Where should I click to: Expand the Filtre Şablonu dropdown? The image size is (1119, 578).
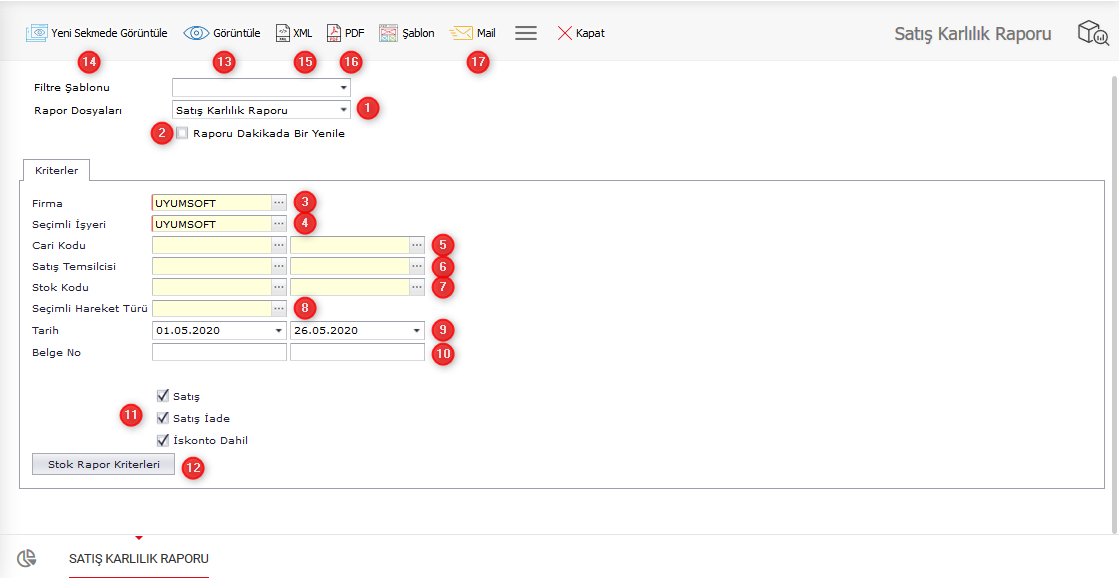[343, 88]
